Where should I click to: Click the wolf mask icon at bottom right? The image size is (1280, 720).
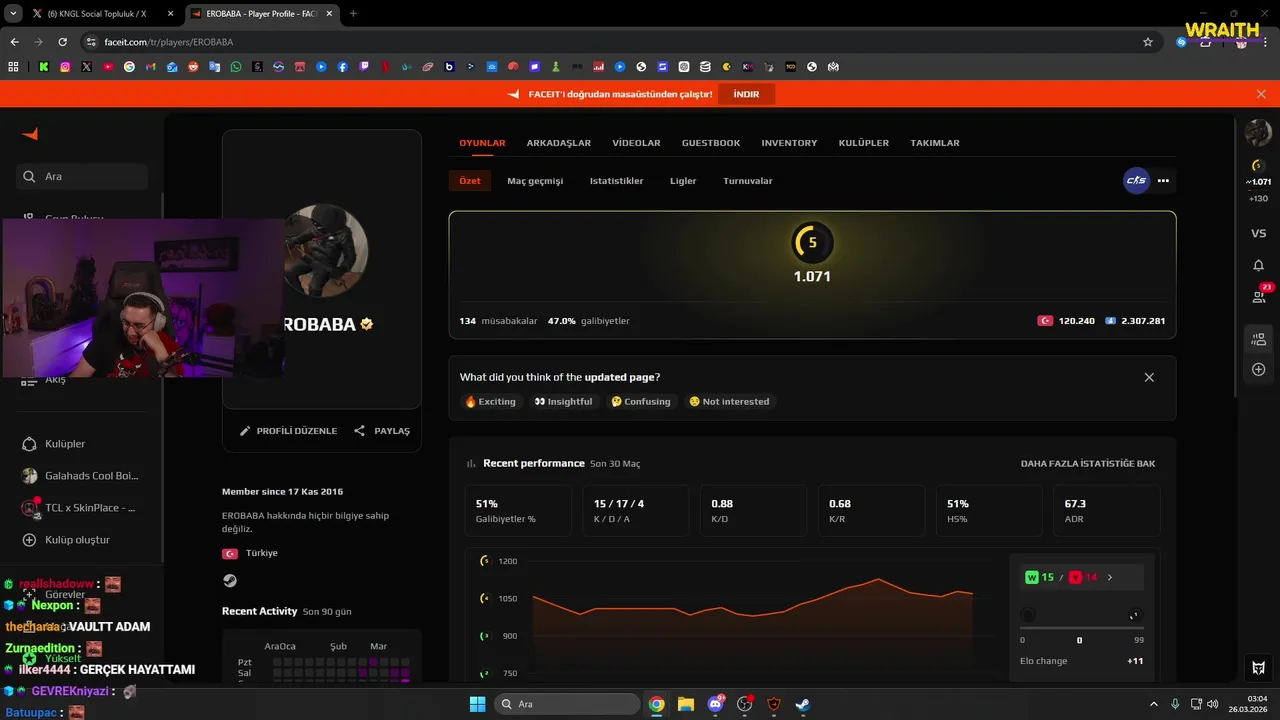tap(1258, 668)
